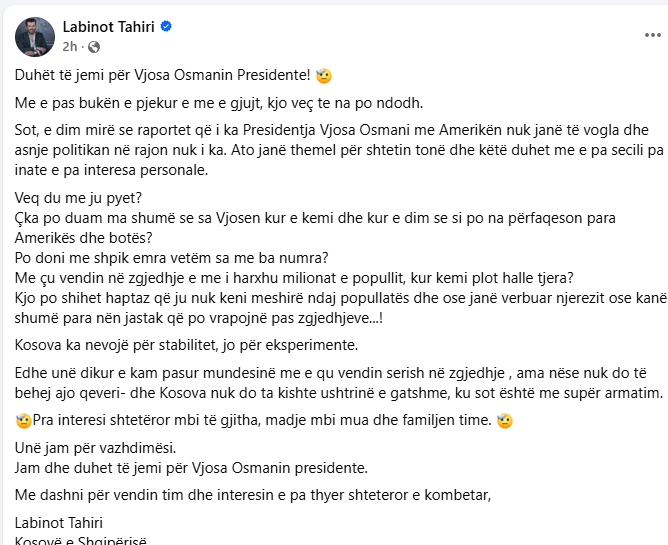This screenshot has width=668, height=545.
Task: Click the line 'Me dashni për vendin tim'
Action: coord(255,492)
